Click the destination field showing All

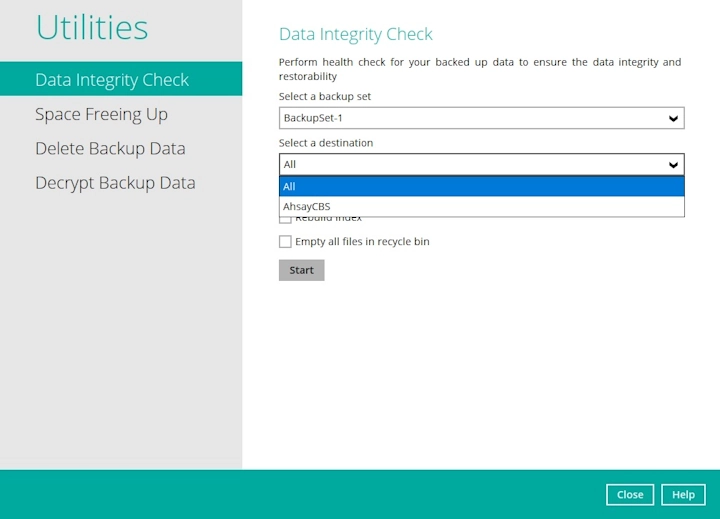pyautogui.click(x=470, y=165)
